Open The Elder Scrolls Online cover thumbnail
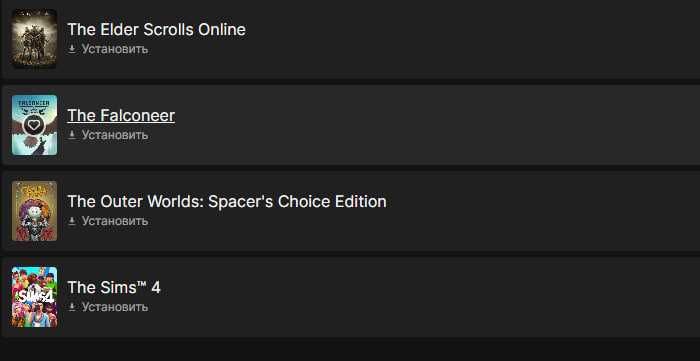This screenshot has height=361, width=700. (x=34, y=38)
